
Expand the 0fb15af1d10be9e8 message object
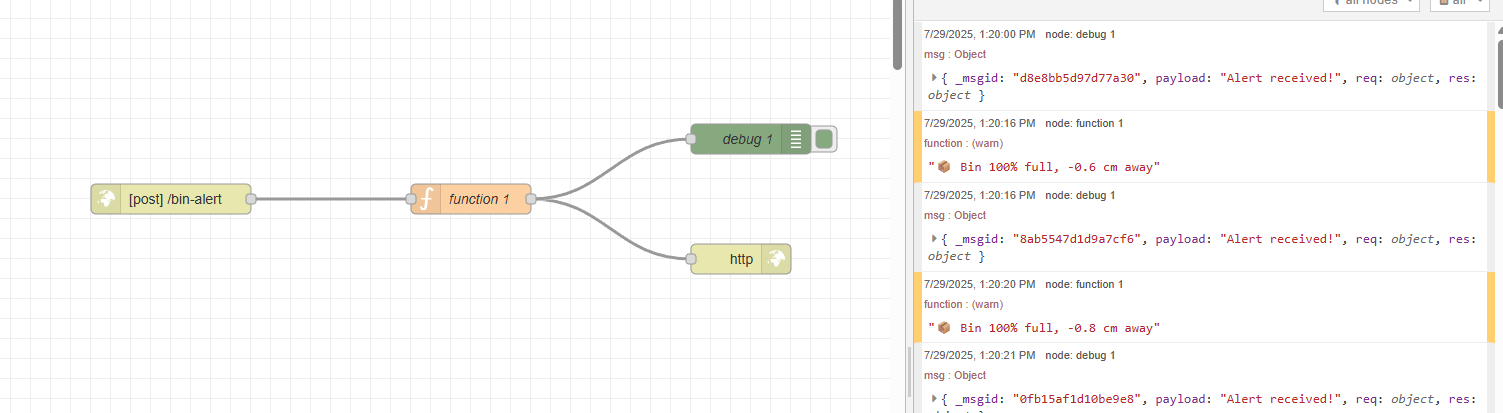coord(934,399)
